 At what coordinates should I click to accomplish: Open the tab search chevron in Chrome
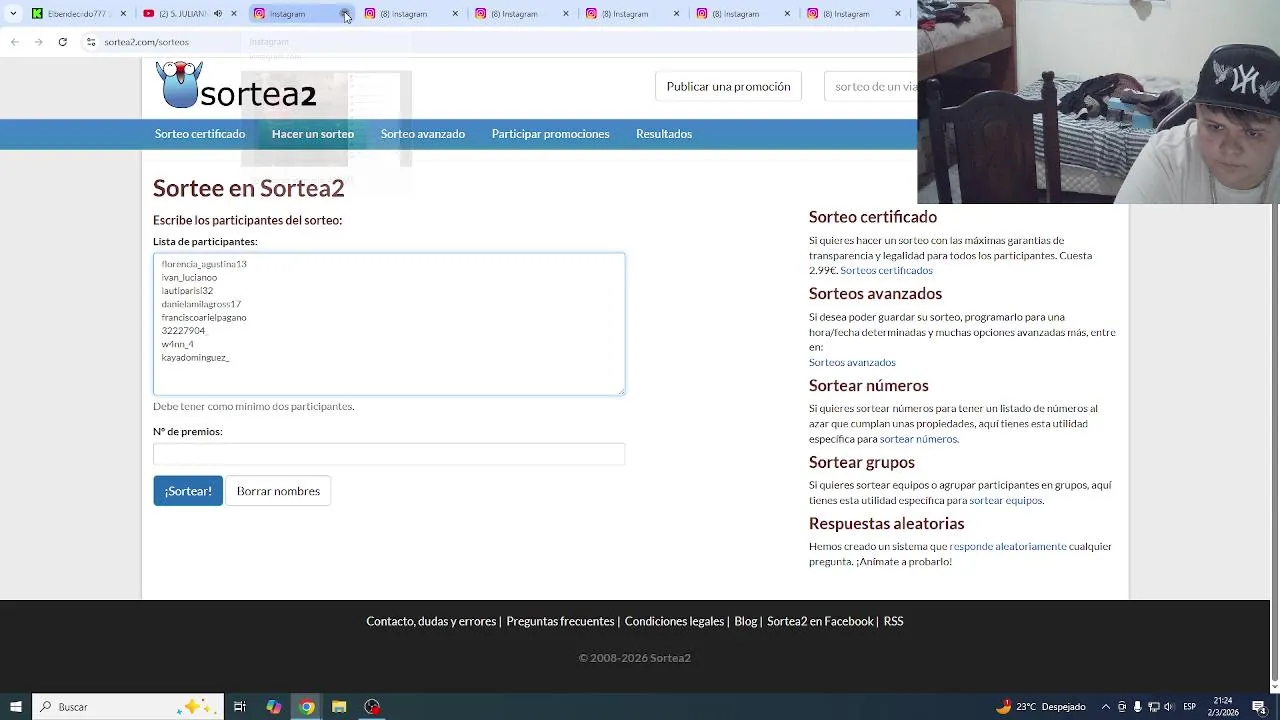pyautogui.click(x=13, y=14)
